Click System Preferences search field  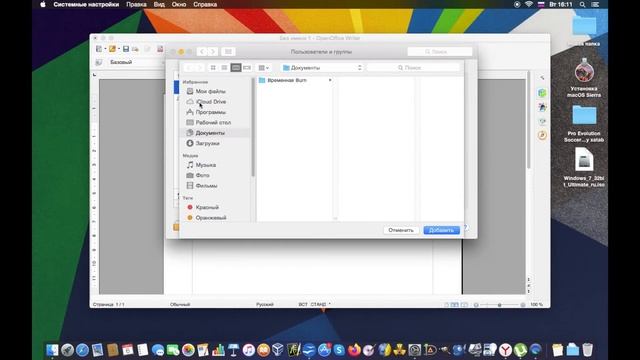440,52
